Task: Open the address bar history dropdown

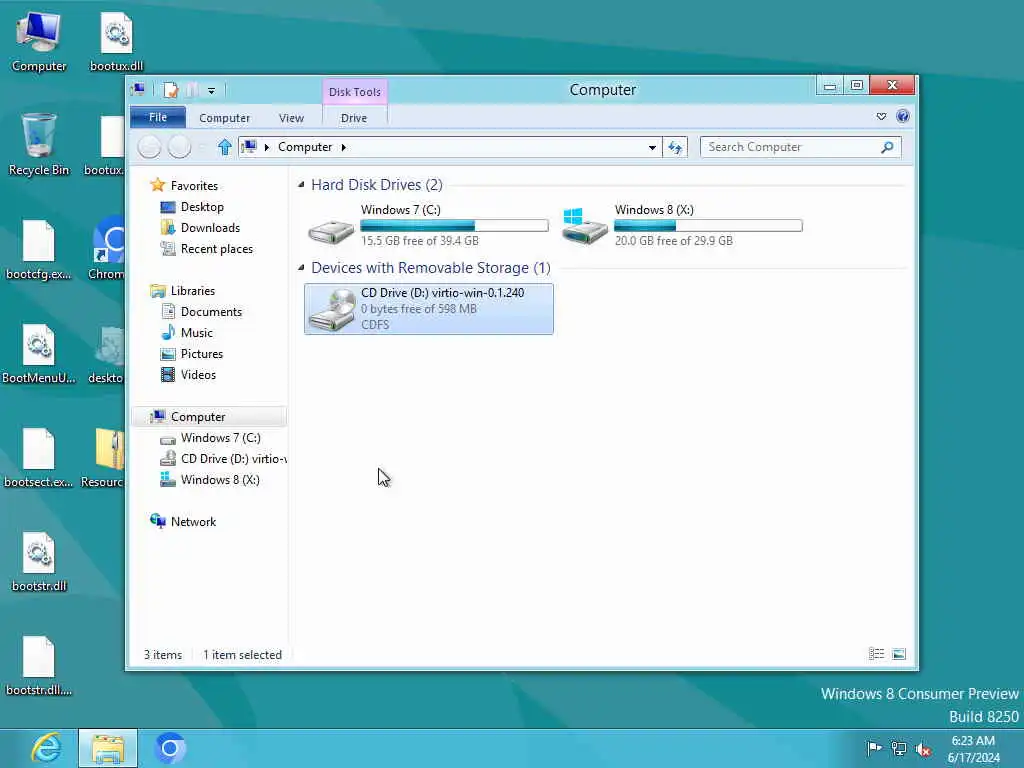Action: point(652,148)
